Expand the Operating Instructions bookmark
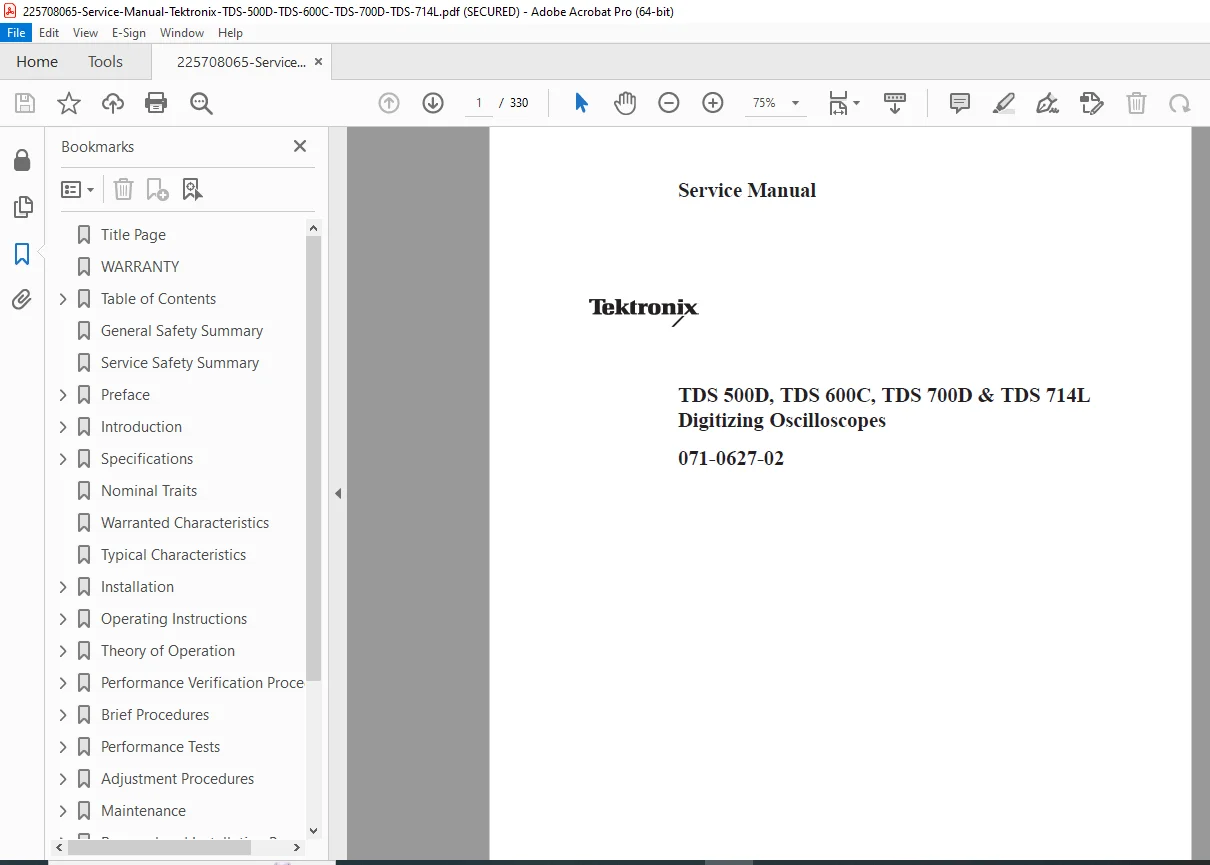Viewport: 1210px width, 865px height. tap(63, 619)
